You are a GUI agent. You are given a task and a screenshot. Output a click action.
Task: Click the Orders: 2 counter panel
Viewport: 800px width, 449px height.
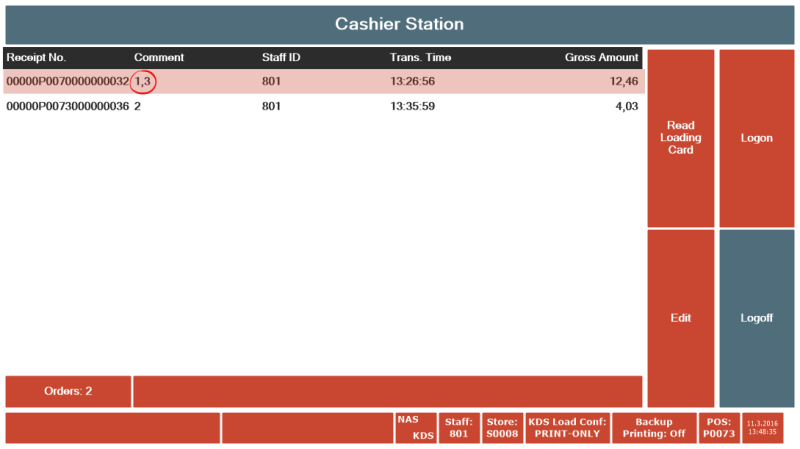click(x=68, y=391)
